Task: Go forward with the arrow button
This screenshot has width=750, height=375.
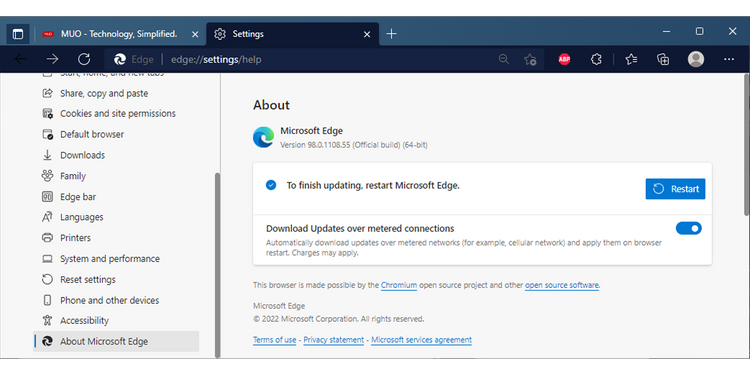Action: 52,59
